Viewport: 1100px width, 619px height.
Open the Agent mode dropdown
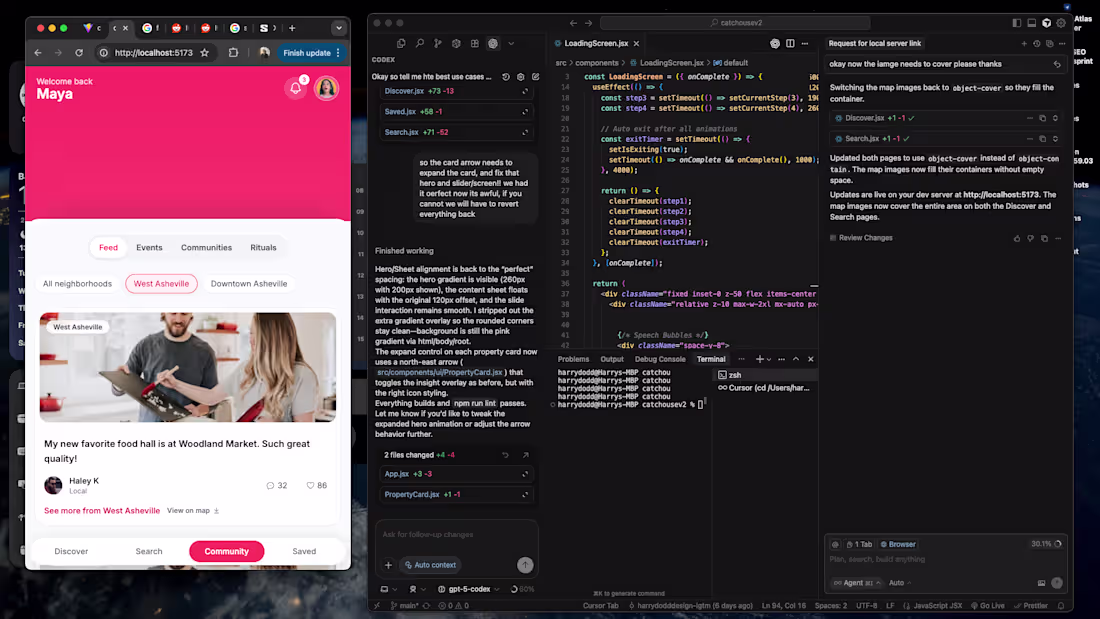click(x=856, y=583)
